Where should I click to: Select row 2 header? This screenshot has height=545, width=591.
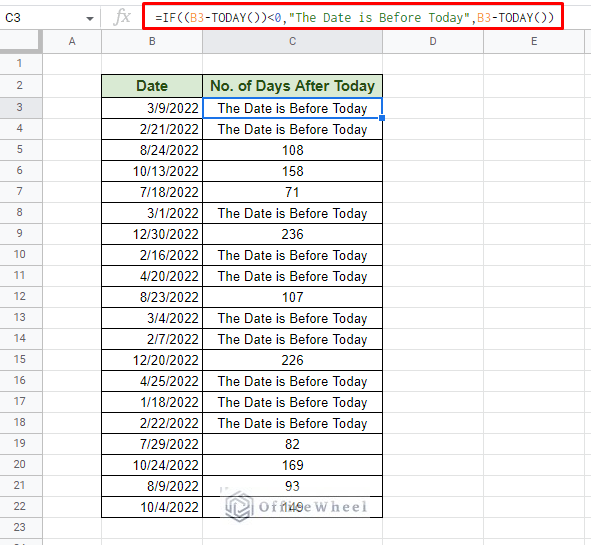click(x=20, y=85)
